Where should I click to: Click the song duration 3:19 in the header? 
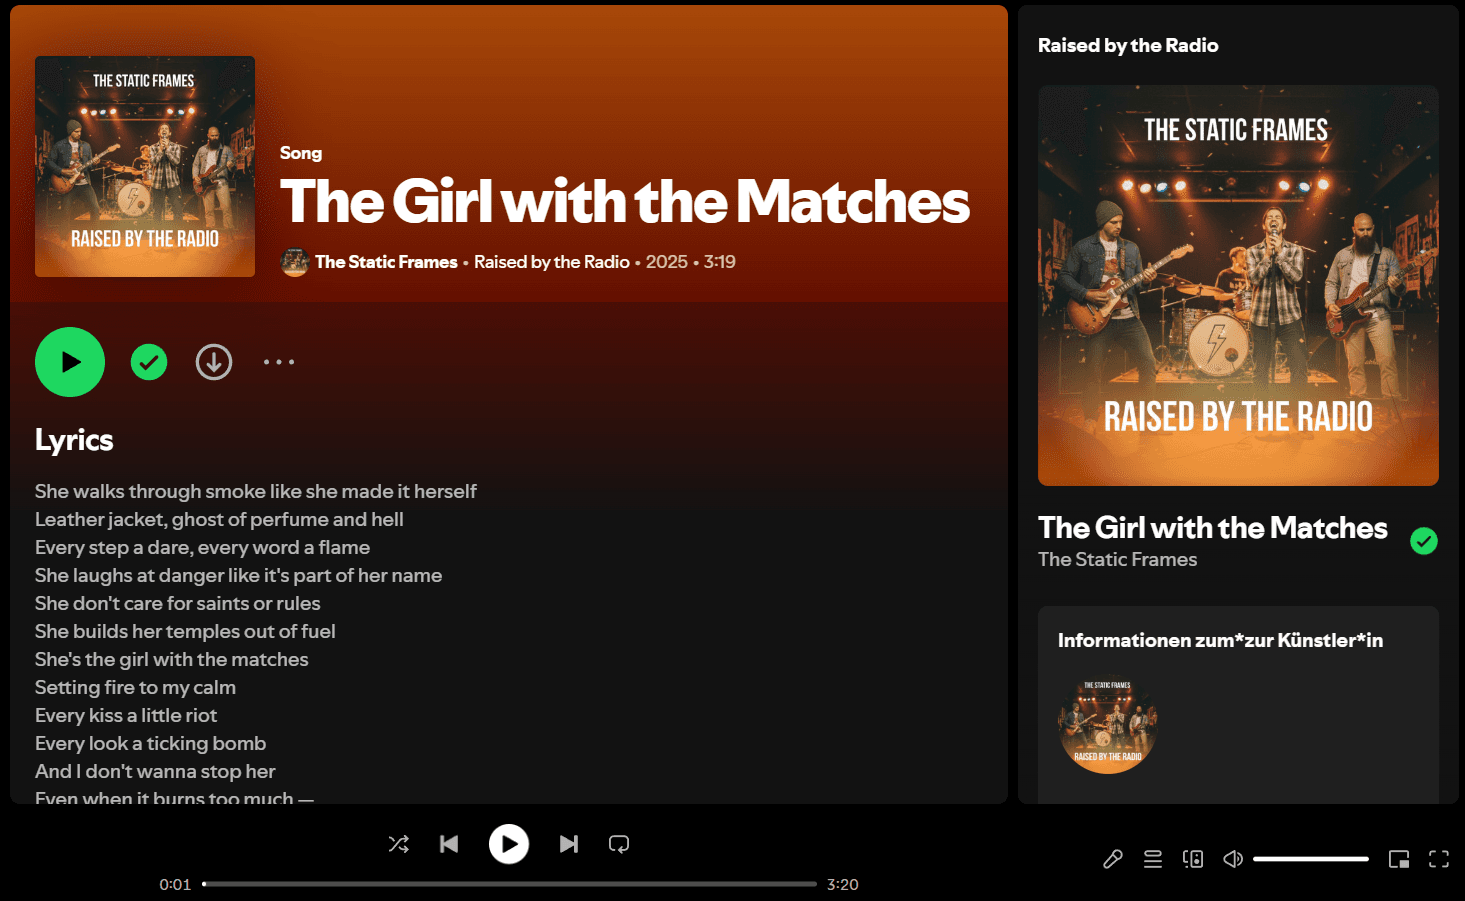point(720,262)
